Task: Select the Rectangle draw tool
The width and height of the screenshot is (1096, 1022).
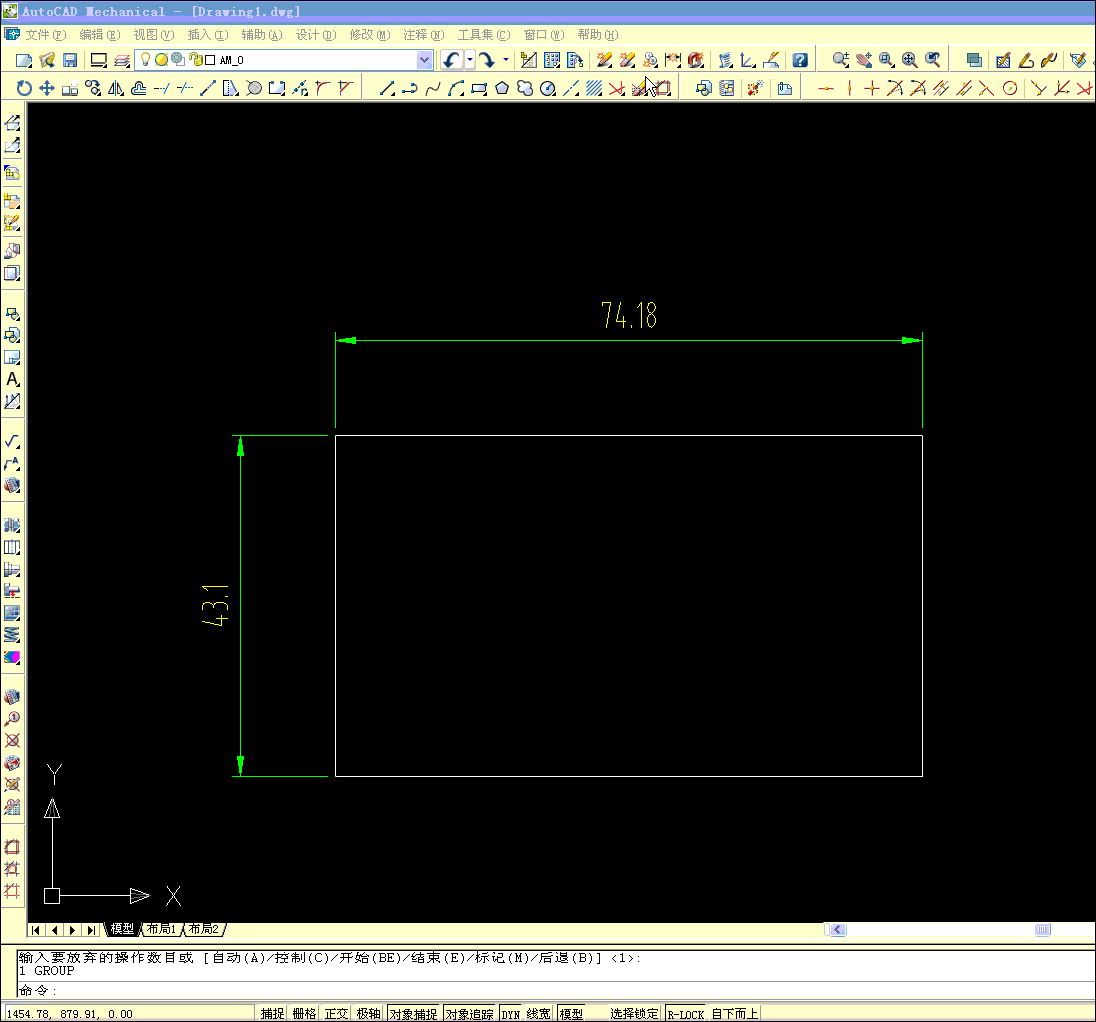Action: (479, 88)
